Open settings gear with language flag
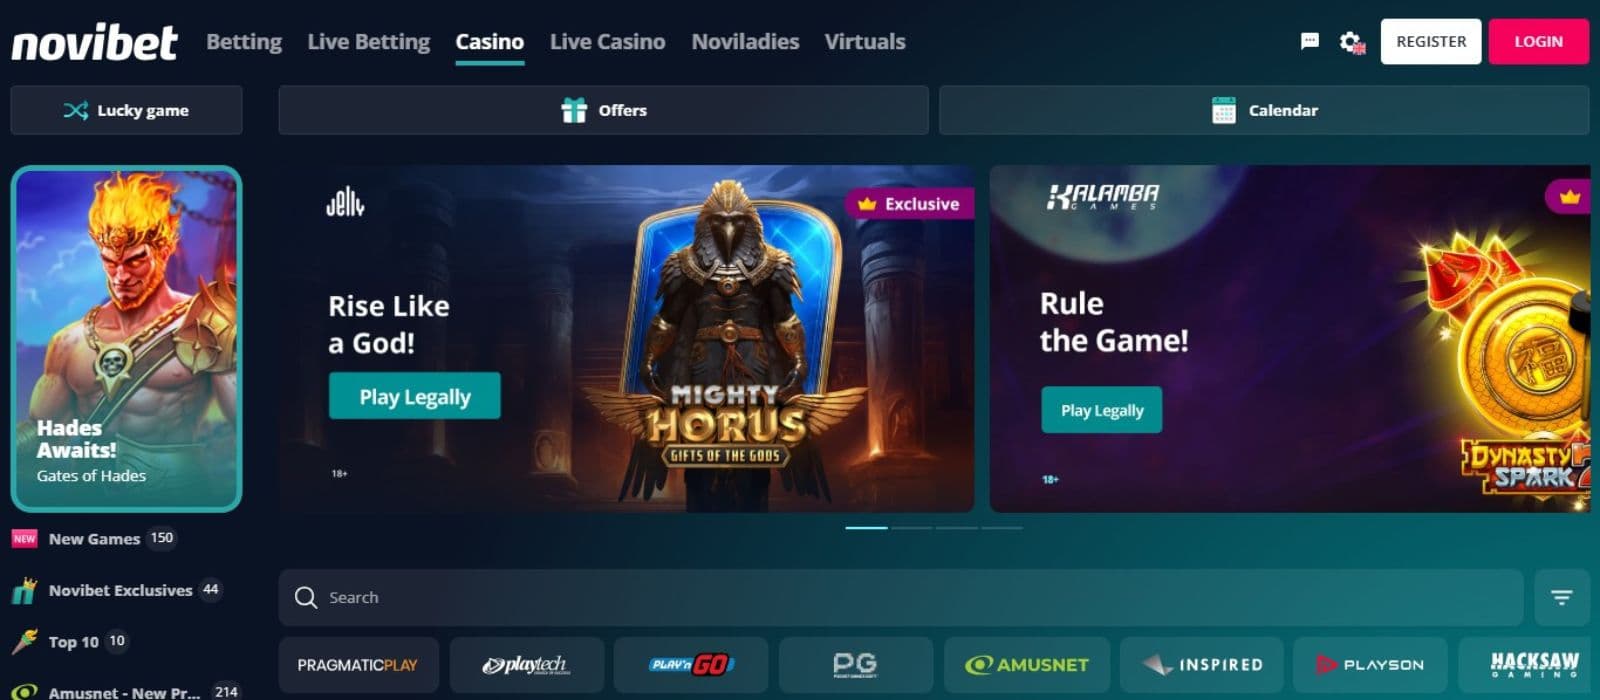 click(x=1352, y=42)
